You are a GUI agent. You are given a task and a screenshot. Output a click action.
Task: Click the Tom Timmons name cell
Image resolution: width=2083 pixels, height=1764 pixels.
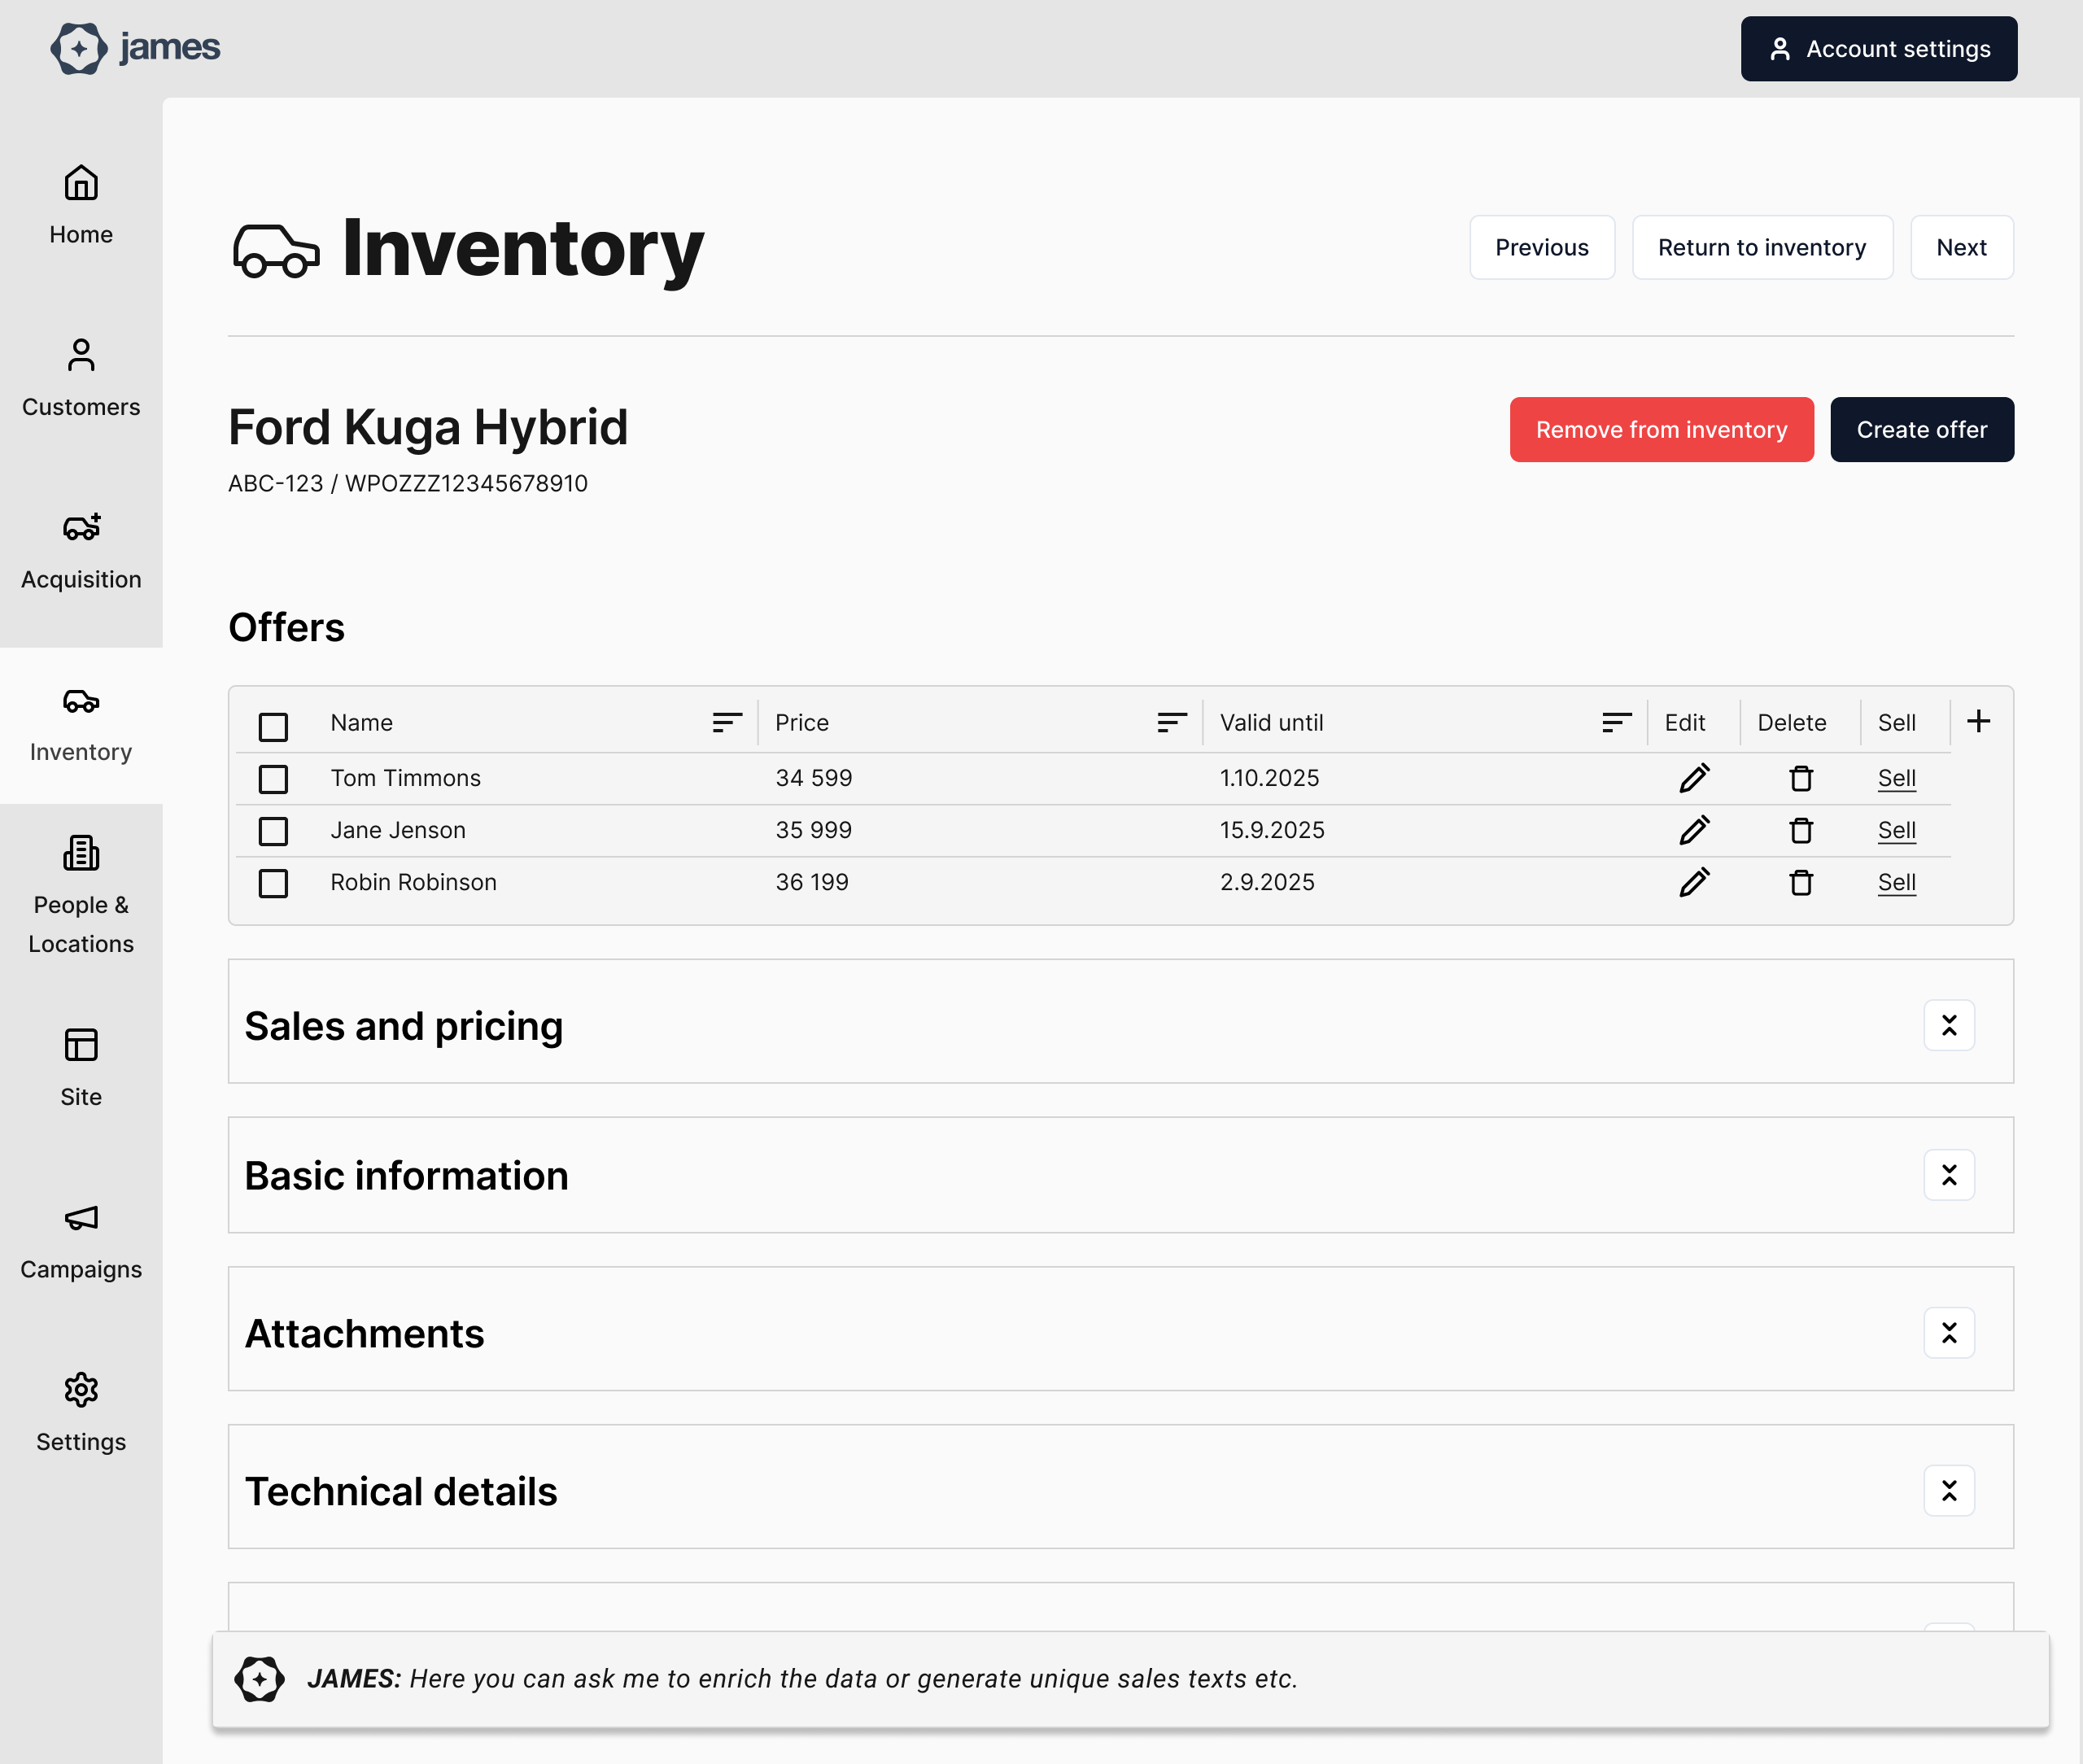coord(405,778)
